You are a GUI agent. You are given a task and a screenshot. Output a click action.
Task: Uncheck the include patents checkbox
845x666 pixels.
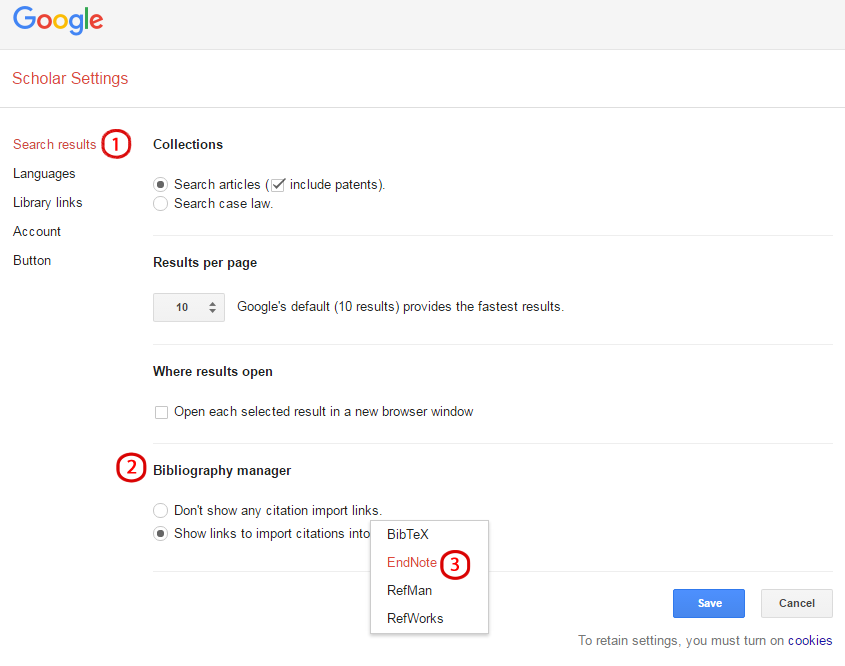(x=278, y=185)
